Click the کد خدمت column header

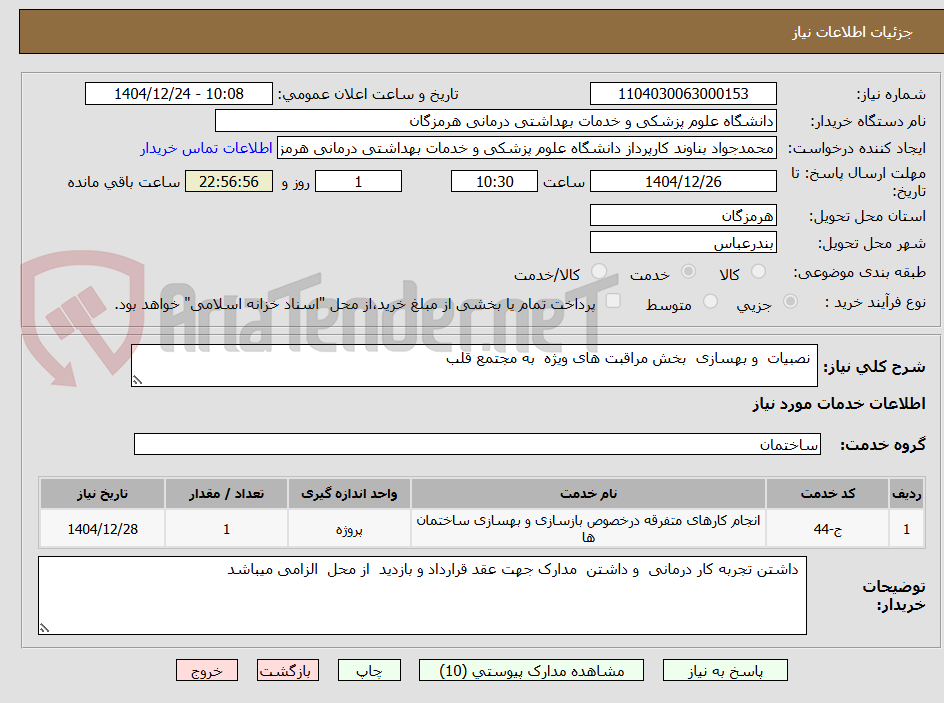click(x=828, y=494)
